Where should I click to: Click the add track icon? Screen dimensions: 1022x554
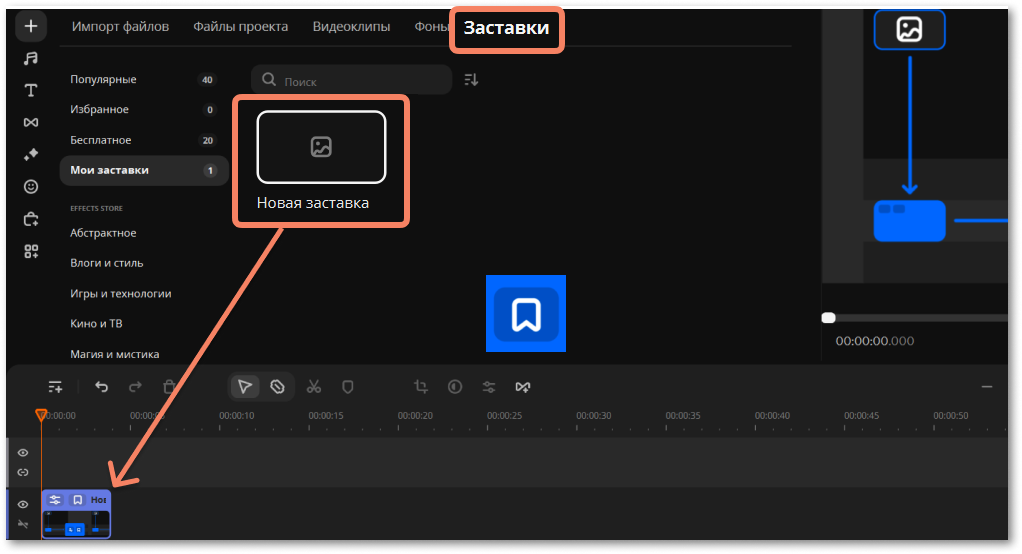pyautogui.click(x=55, y=386)
